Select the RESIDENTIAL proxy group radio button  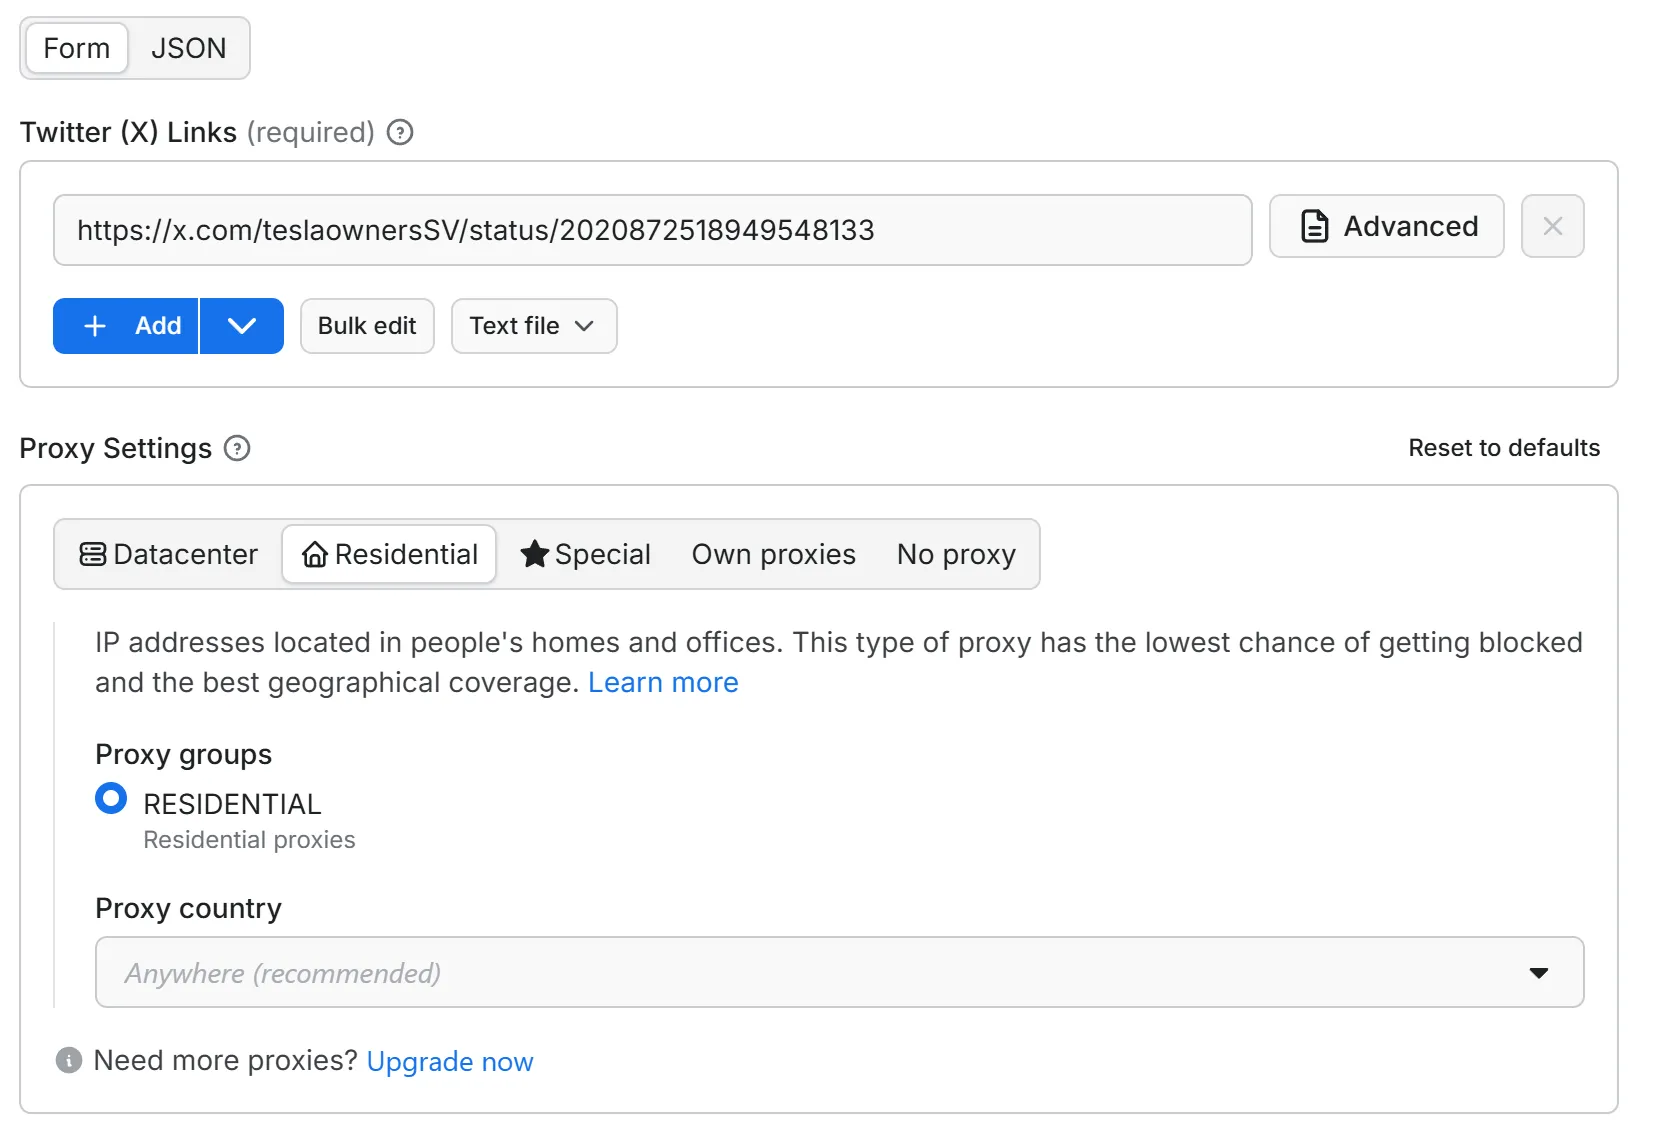pos(111,798)
